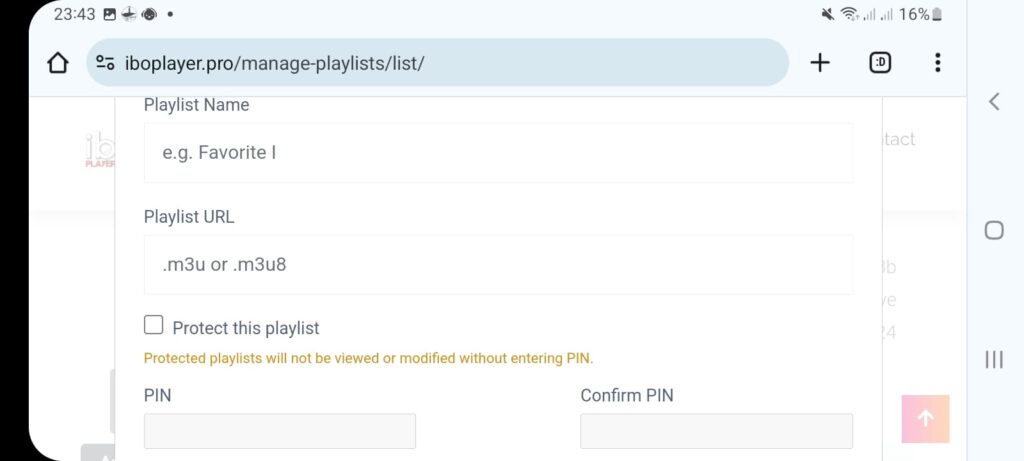
Task: Enable the Protect this playlist checkbox
Action: [153, 325]
